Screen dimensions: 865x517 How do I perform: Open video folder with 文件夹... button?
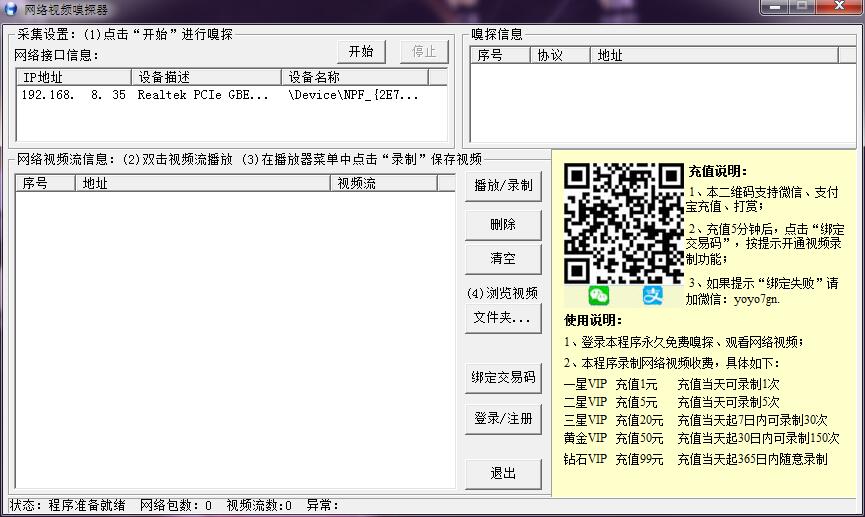[x=503, y=318]
